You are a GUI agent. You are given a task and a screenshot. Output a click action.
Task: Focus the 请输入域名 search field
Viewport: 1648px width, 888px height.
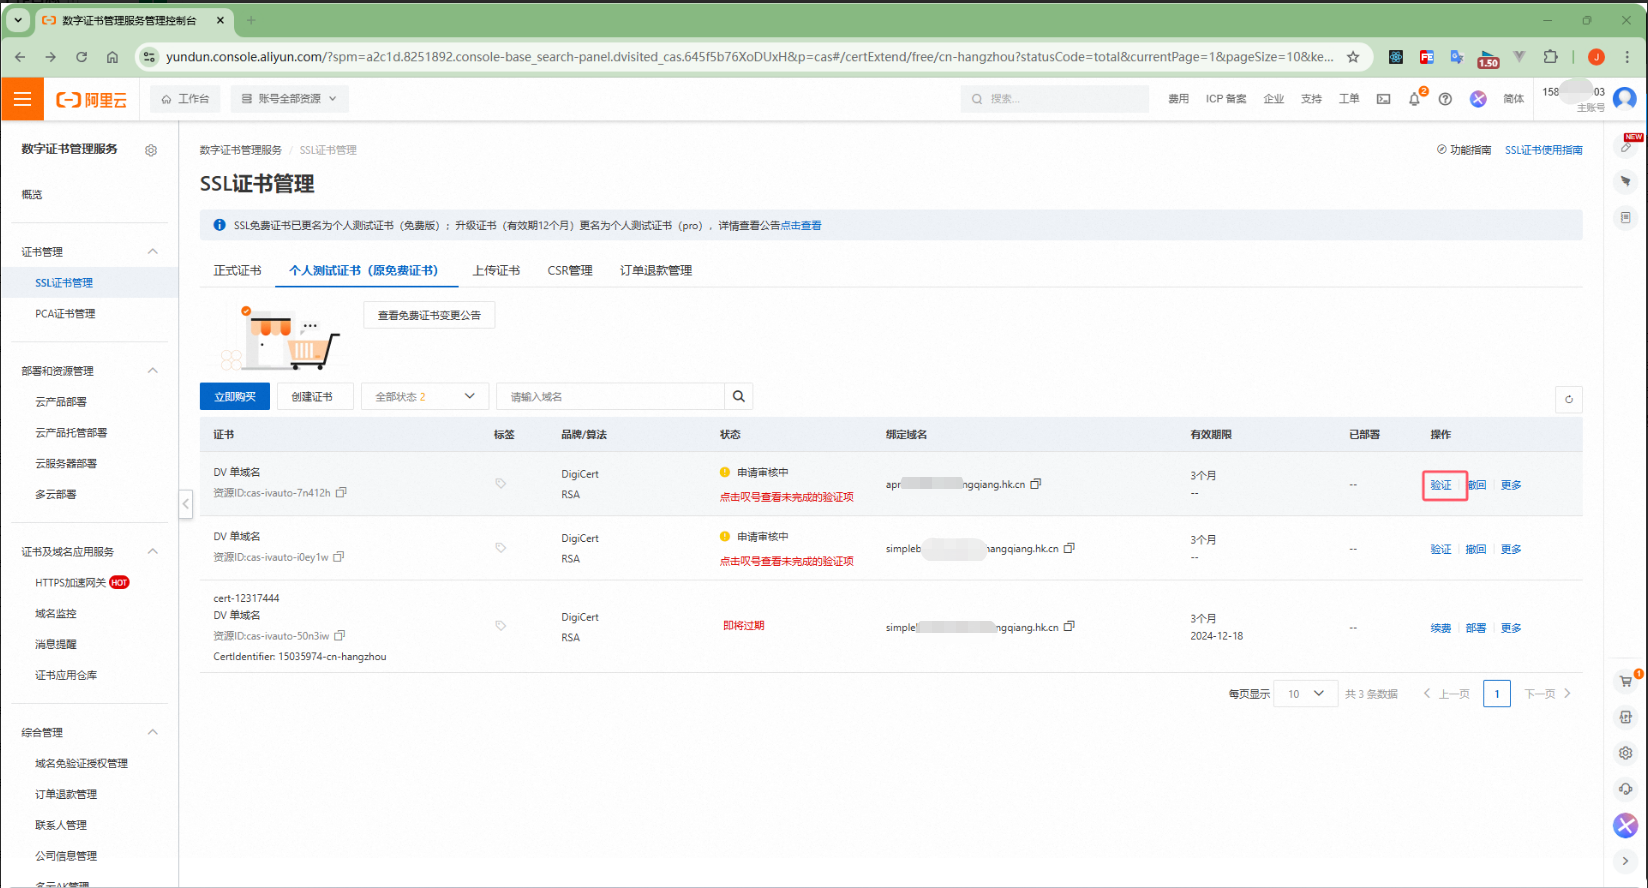pyautogui.click(x=610, y=396)
